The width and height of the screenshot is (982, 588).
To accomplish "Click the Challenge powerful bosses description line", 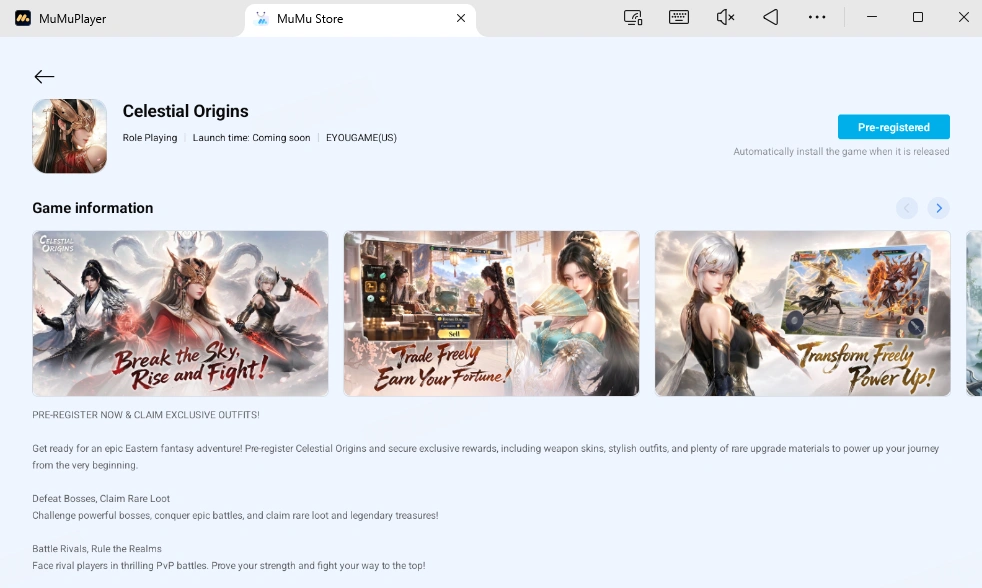I will [235, 515].
